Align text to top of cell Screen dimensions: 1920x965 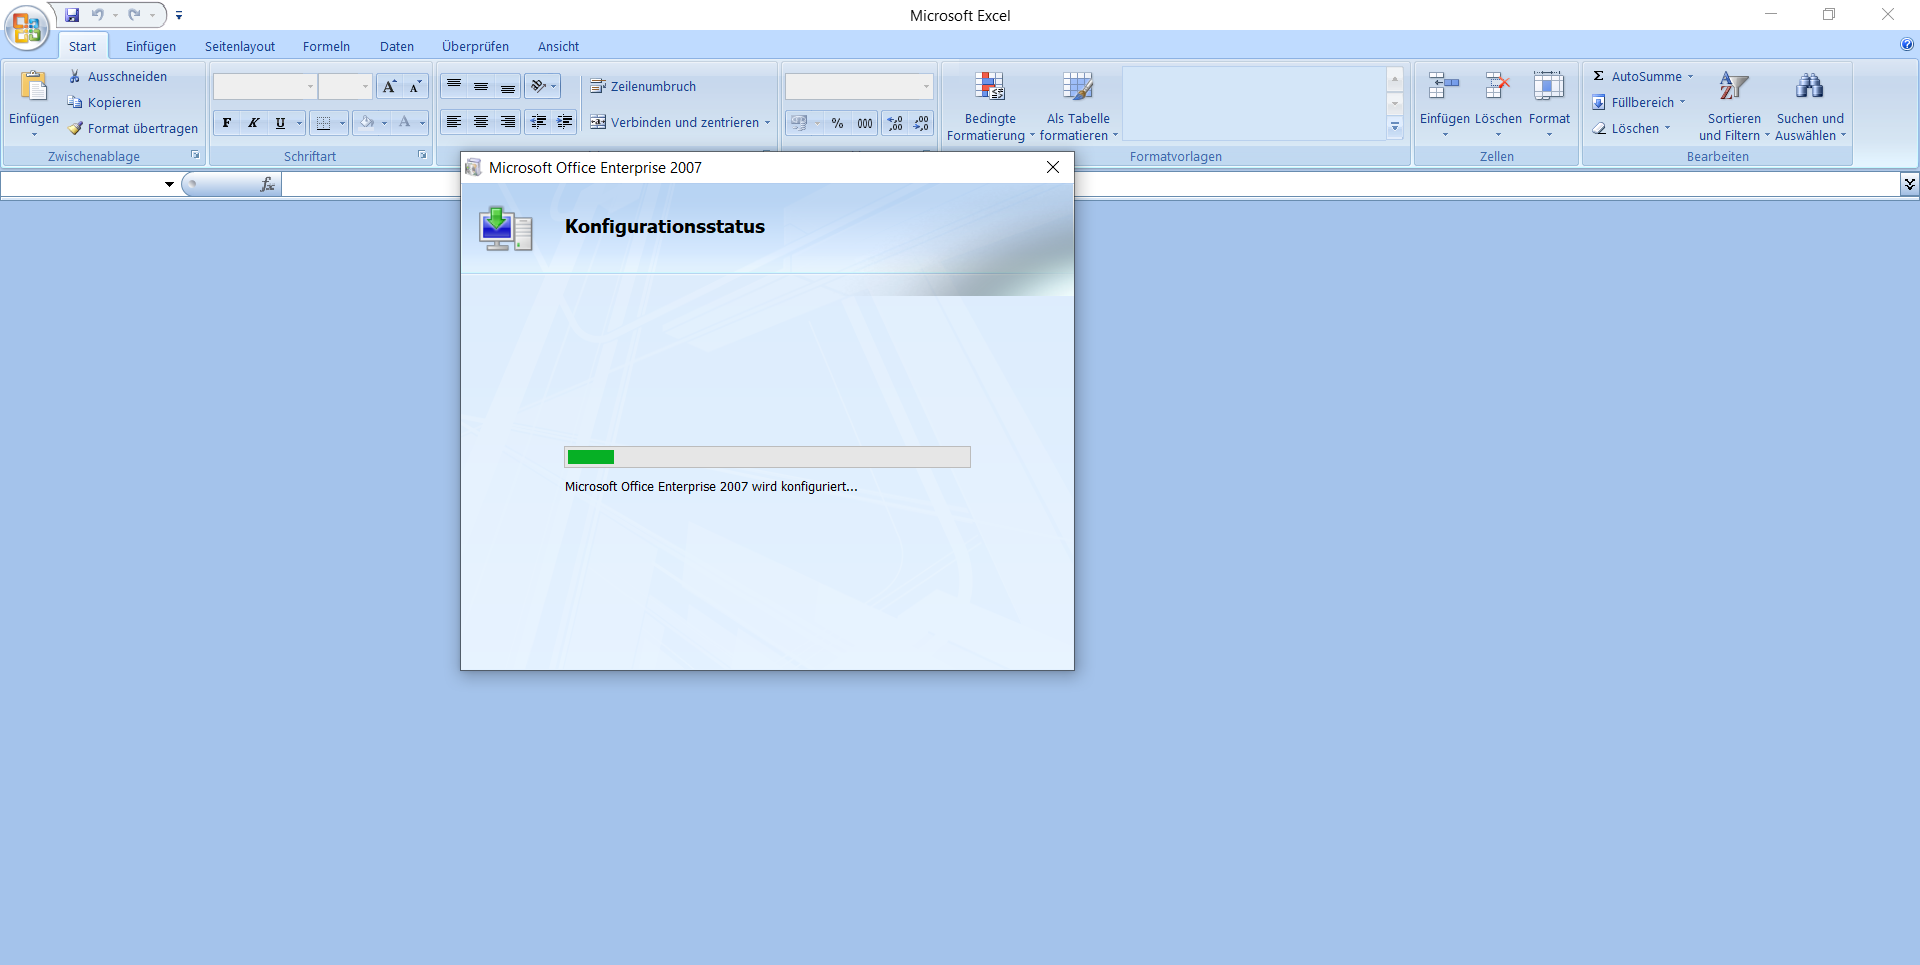point(454,87)
